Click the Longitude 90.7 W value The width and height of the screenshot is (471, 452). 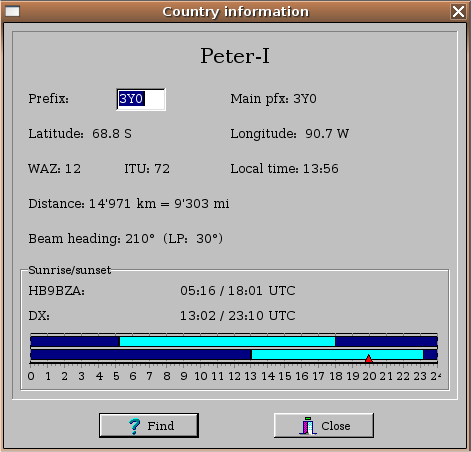coord(327,134)
